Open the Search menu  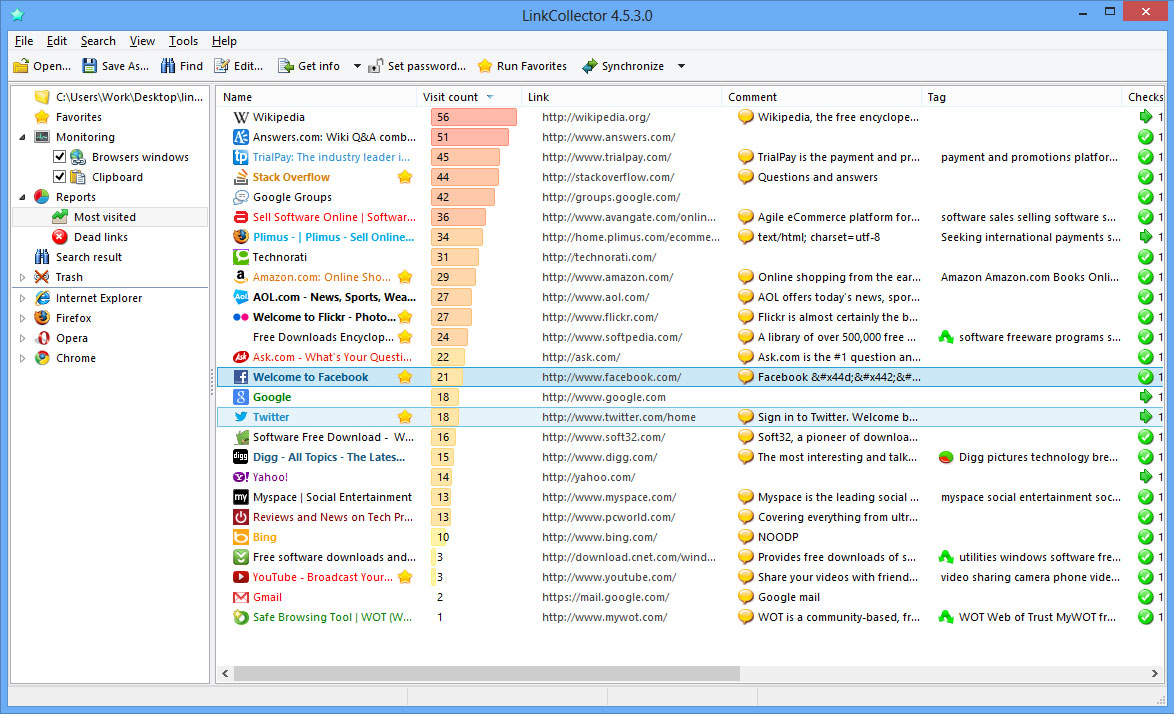click(x=97, y=41)
